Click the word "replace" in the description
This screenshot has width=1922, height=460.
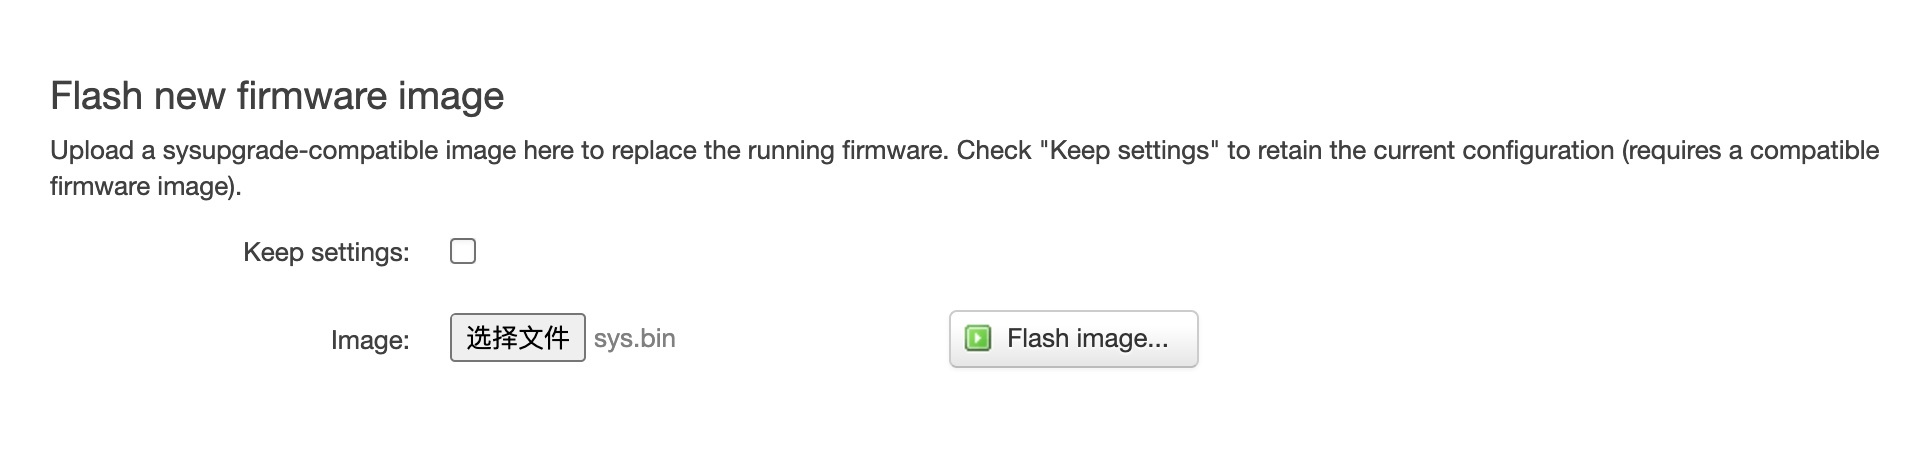(654, 151)
